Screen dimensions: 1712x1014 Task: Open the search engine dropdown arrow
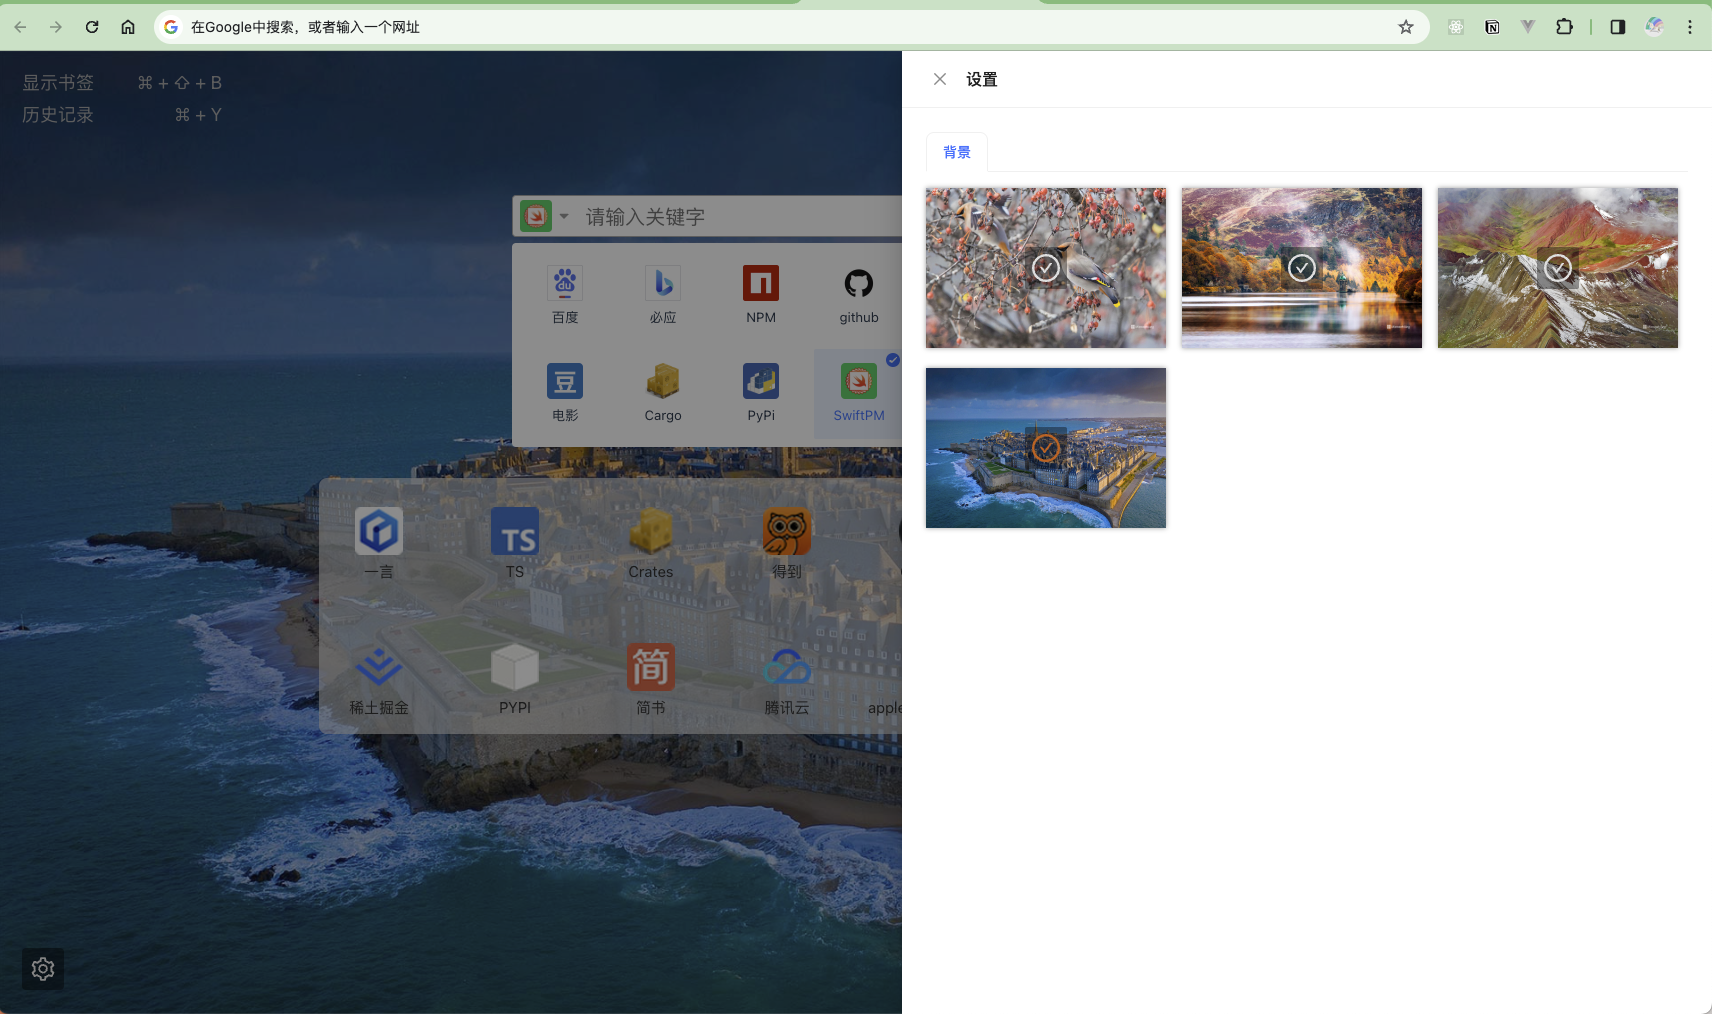click(564, 216)
